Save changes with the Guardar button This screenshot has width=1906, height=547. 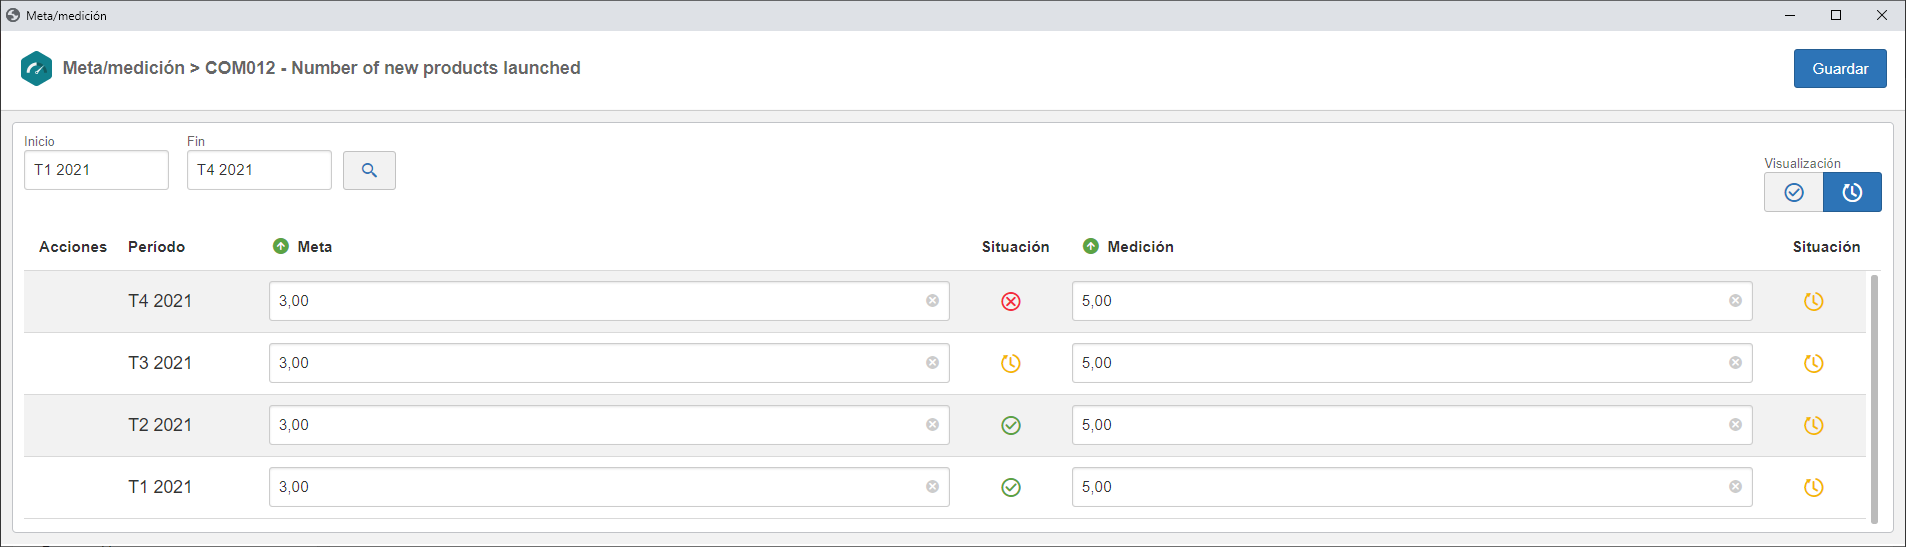click(1840, 68)
